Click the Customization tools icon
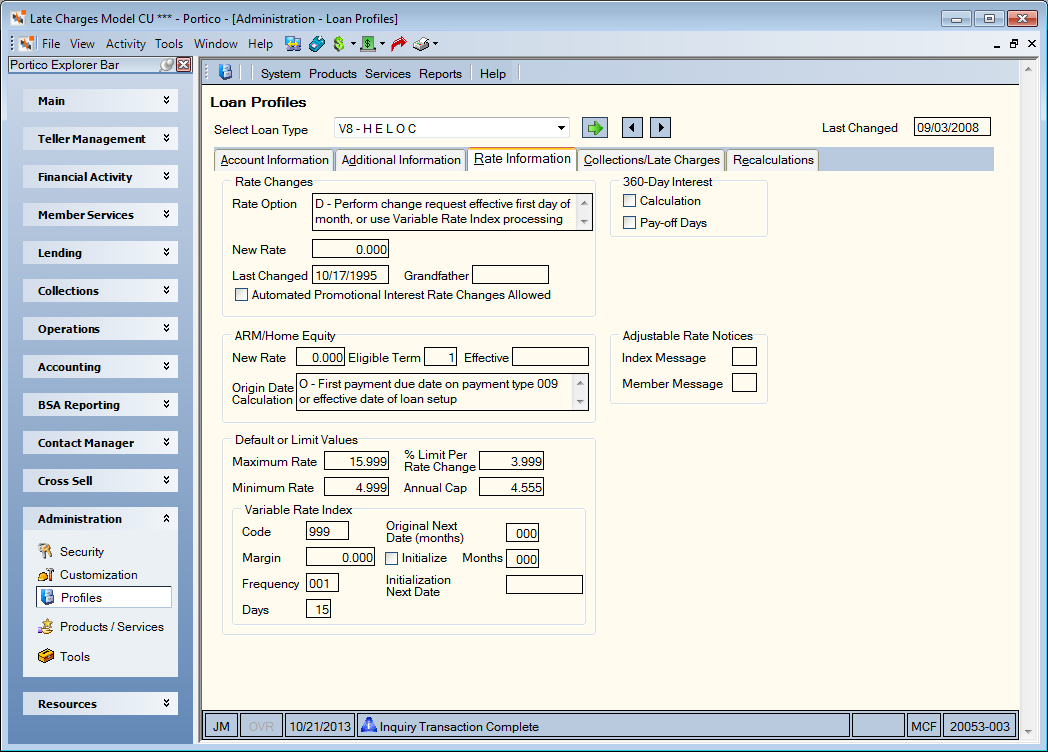1048x752 pixels. point(45,575)
